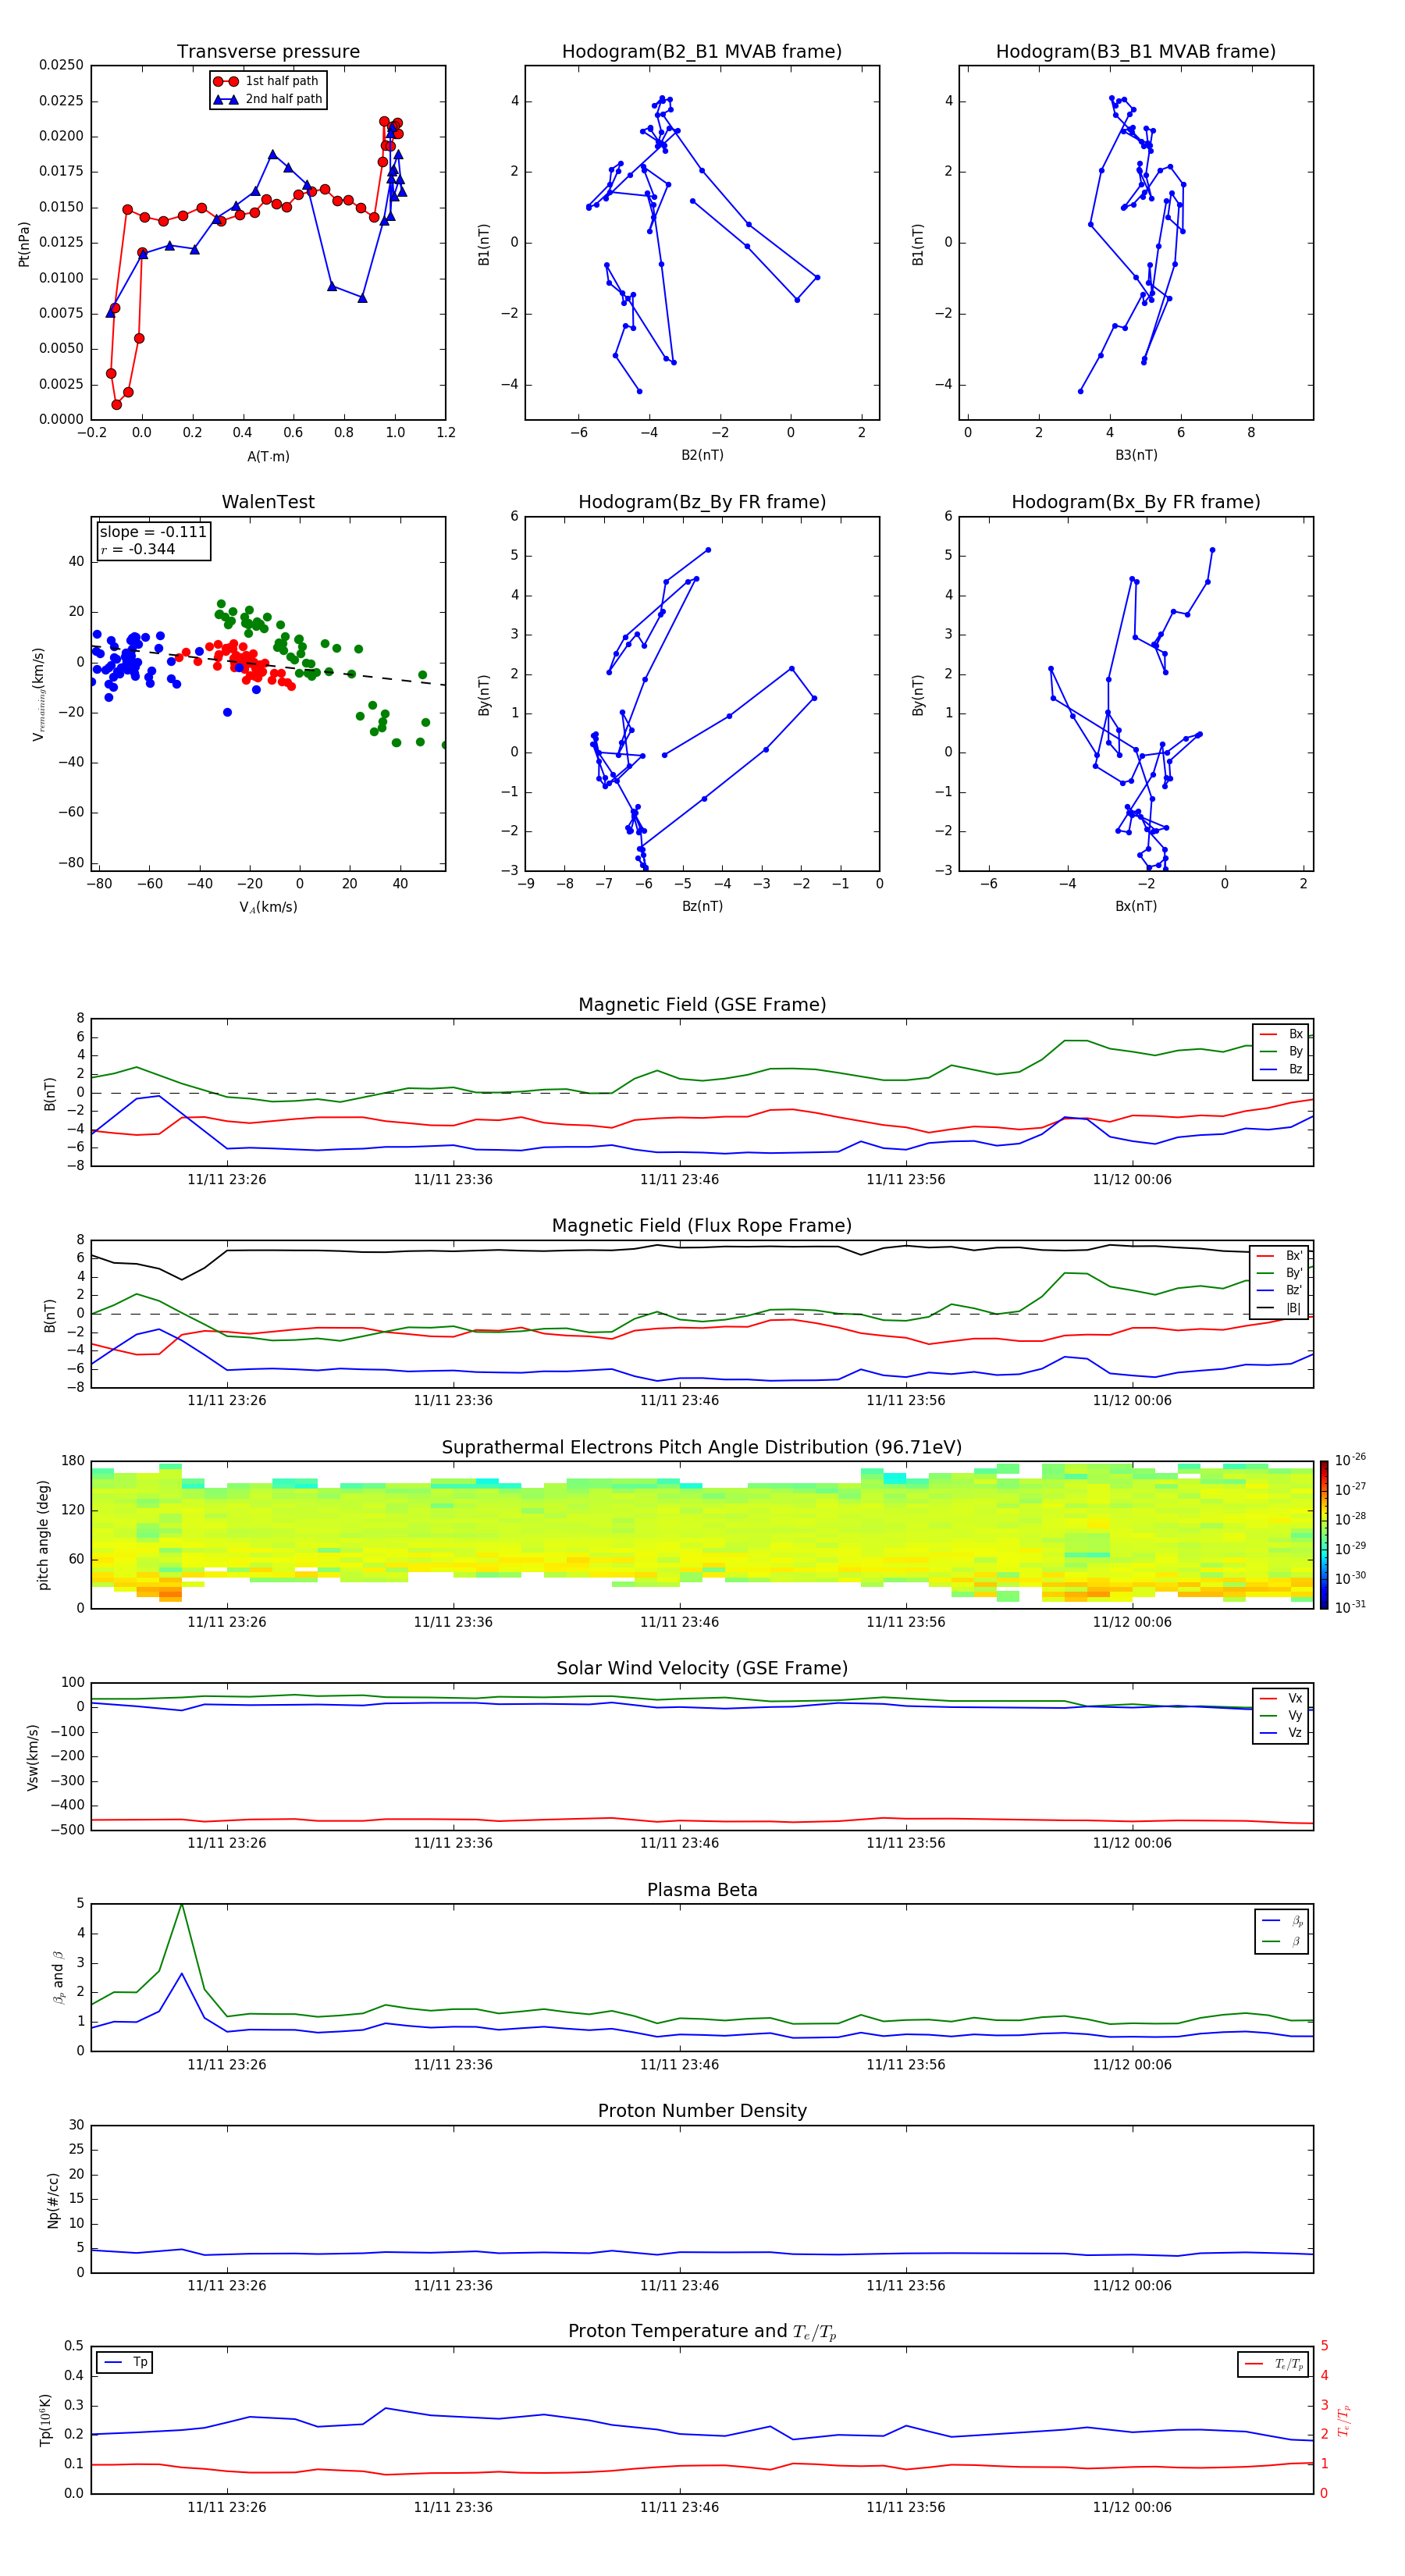Click the Bz(nT) x-axis label of the hodogram
The height and width of the screenshot is (2576, 1405).
(x=701, y=906)
